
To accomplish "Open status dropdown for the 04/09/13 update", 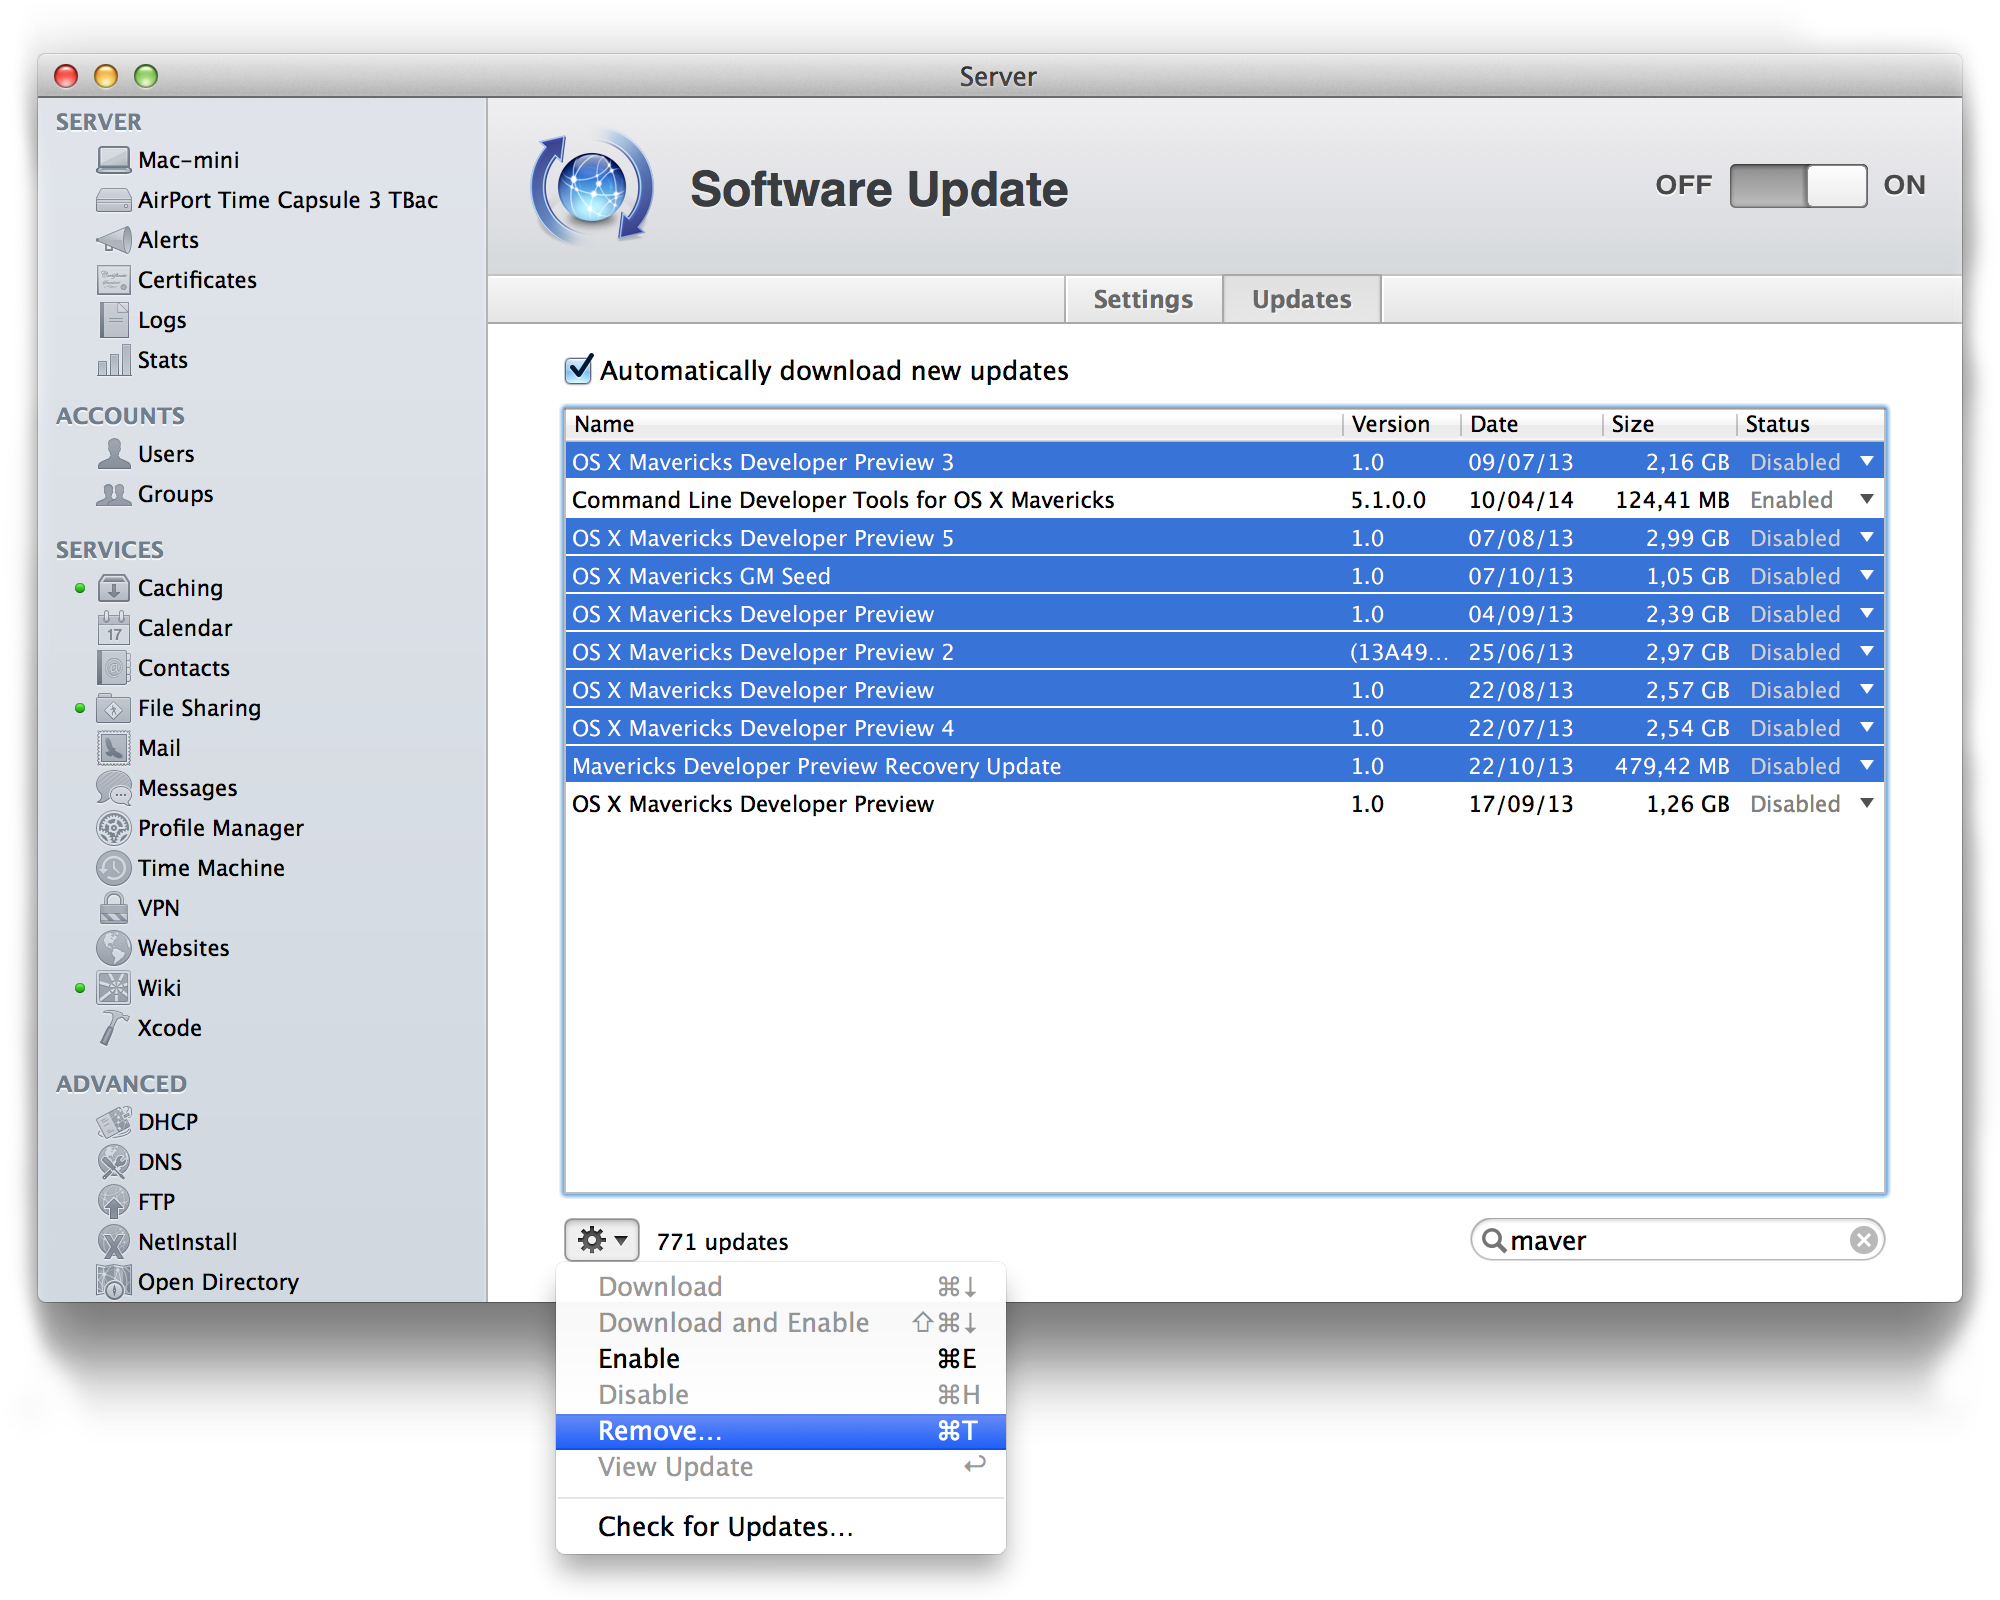I will (1867, 614).
